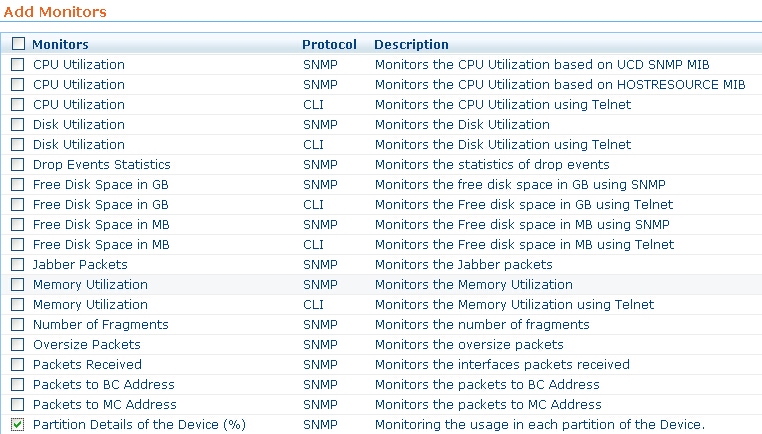Select Disk Utilization CLI monitor checkbox
Image resolution: width=762 pixels, height=434 pixels.
click(x=18, y=144)
